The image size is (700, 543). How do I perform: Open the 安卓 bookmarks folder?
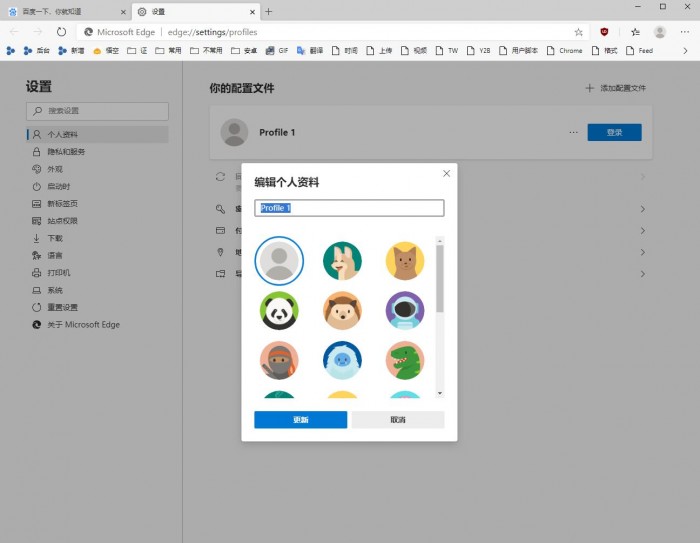coord(244,50)
